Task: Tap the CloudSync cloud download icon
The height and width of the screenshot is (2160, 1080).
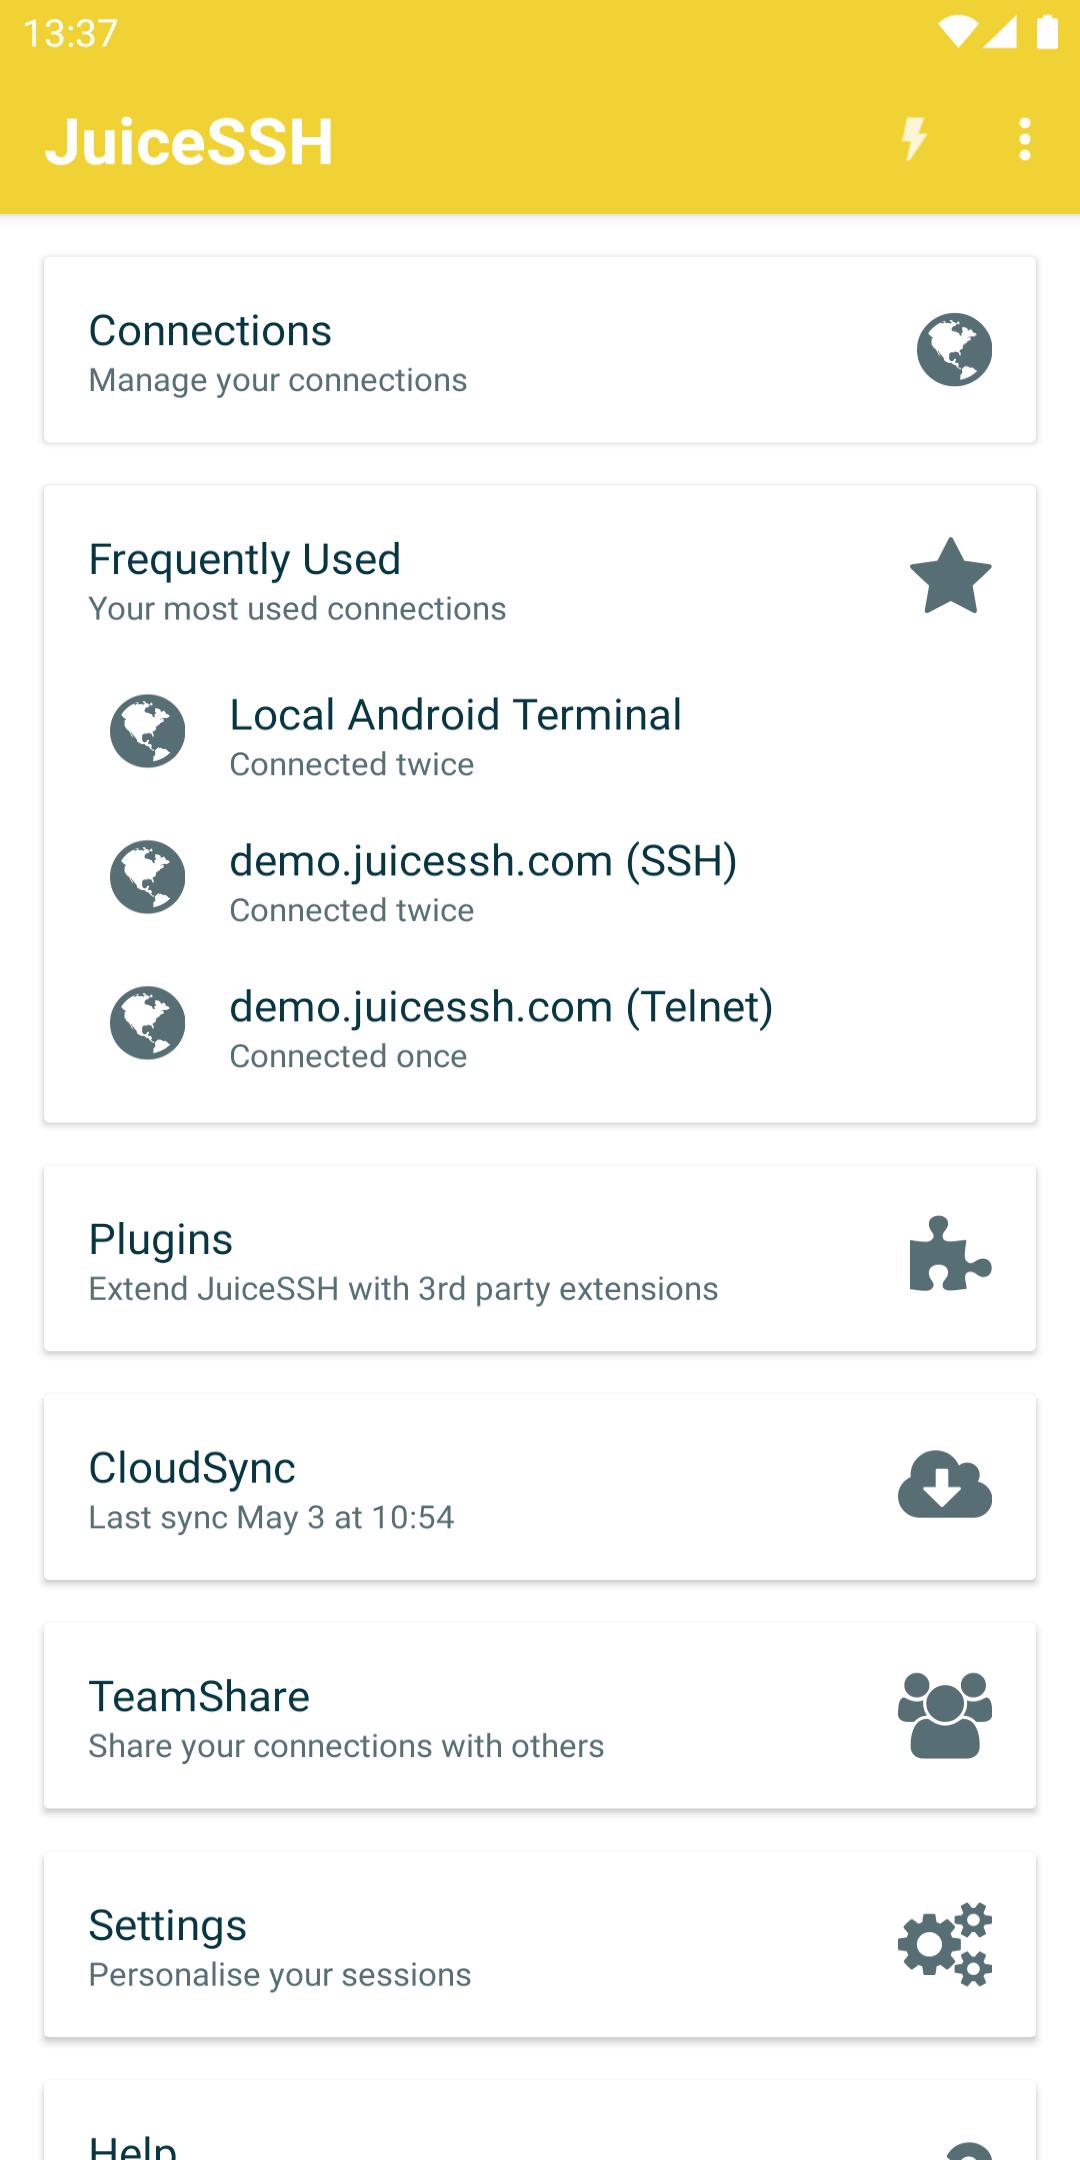Action: (x=945, y=1484)
